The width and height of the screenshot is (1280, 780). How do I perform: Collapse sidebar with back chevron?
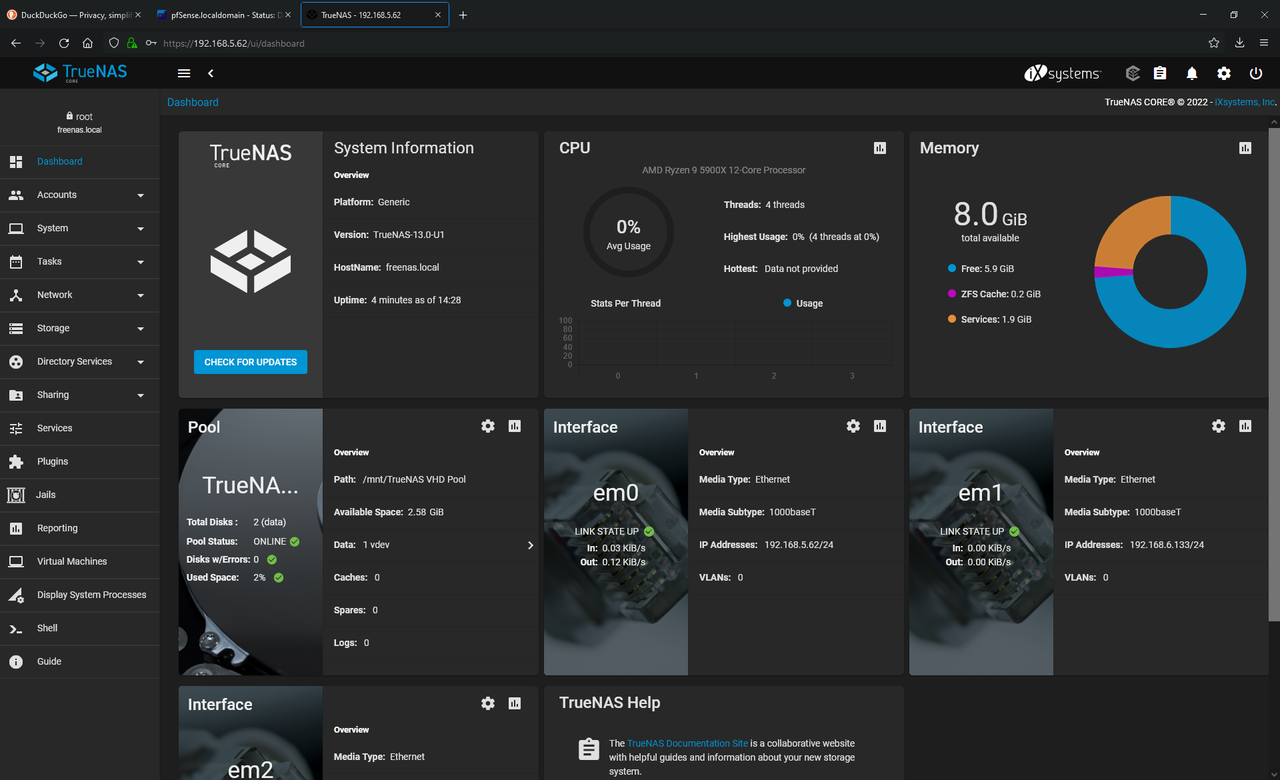pos(211,73)
